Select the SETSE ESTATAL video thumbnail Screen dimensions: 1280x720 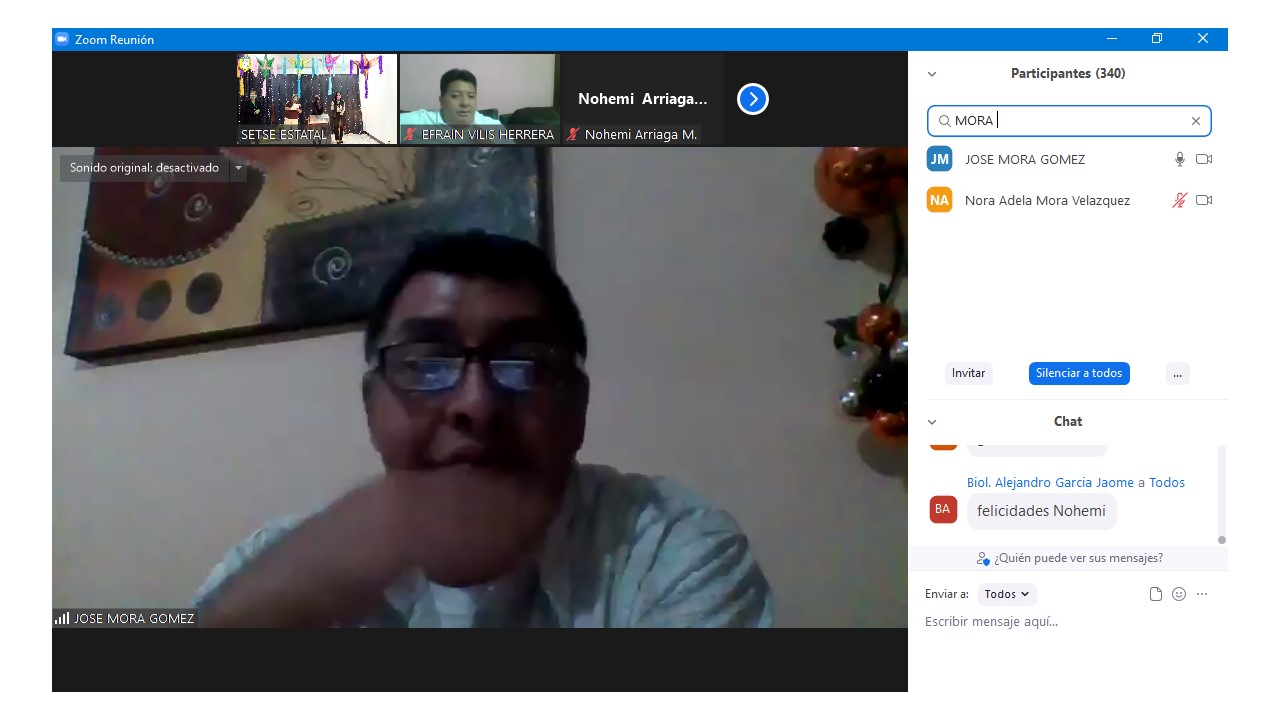click(317, 99)
